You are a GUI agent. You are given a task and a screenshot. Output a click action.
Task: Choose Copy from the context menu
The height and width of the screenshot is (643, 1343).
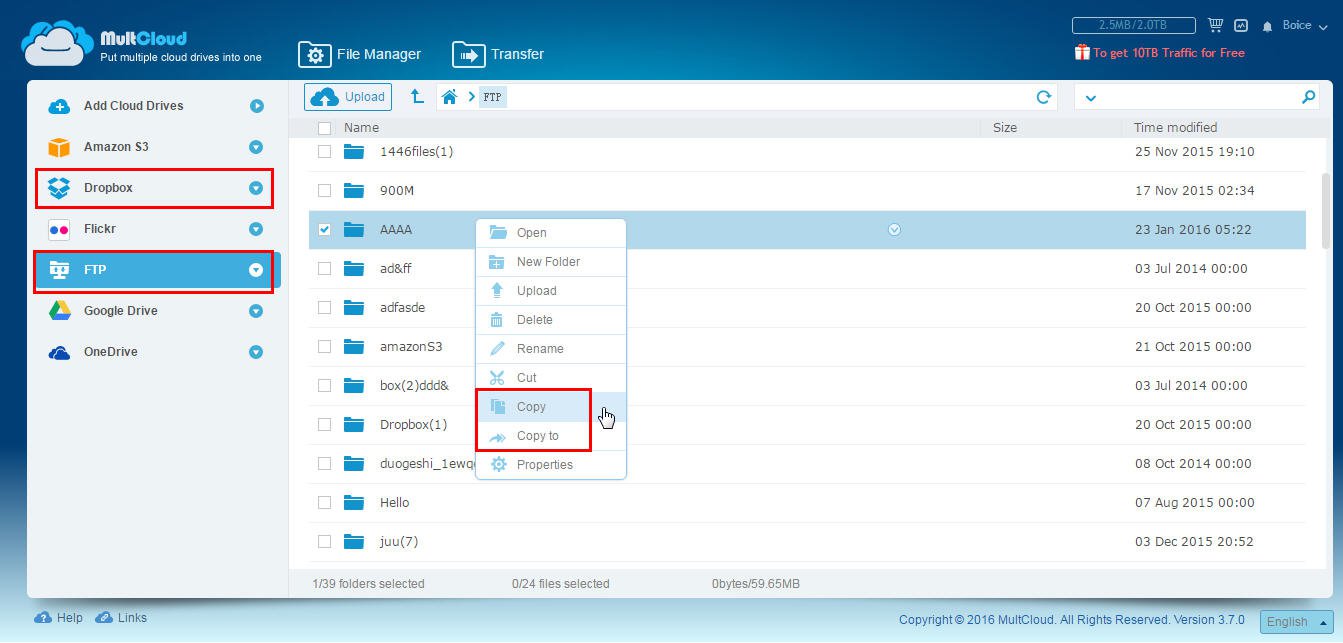551,407
